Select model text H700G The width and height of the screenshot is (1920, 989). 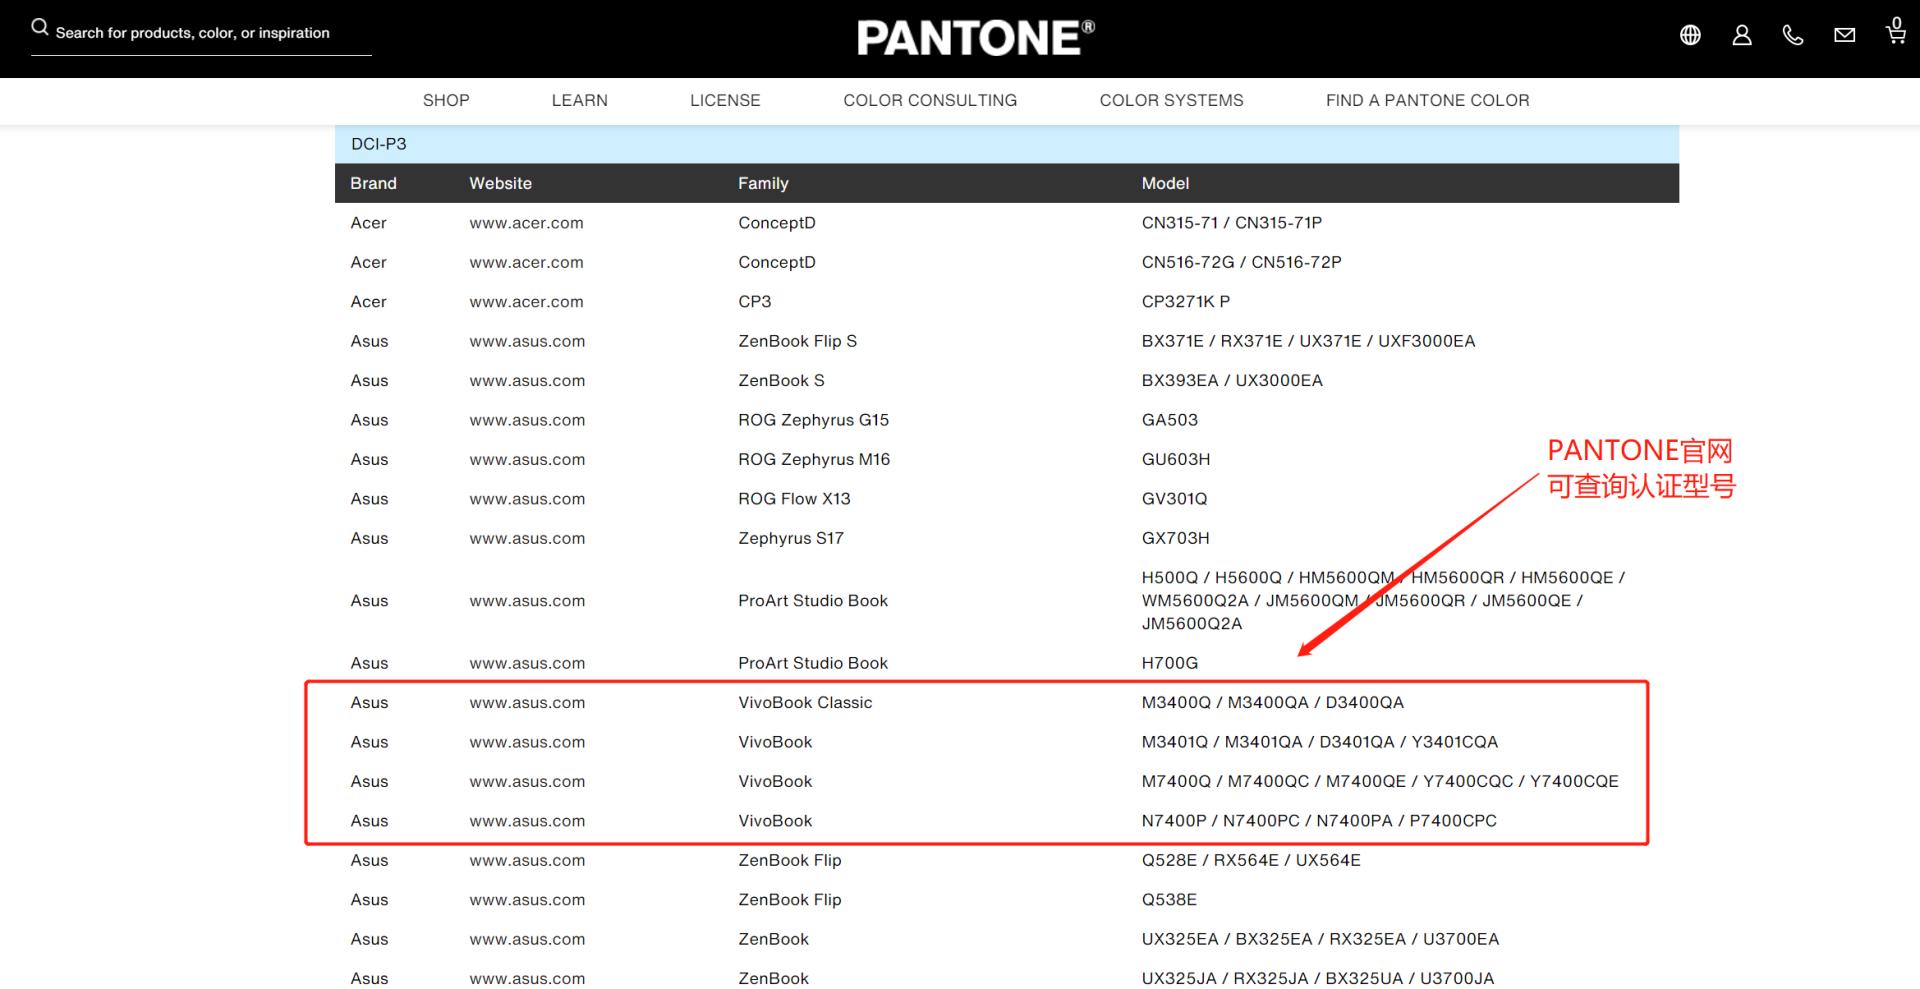(x=1170, y=664)
